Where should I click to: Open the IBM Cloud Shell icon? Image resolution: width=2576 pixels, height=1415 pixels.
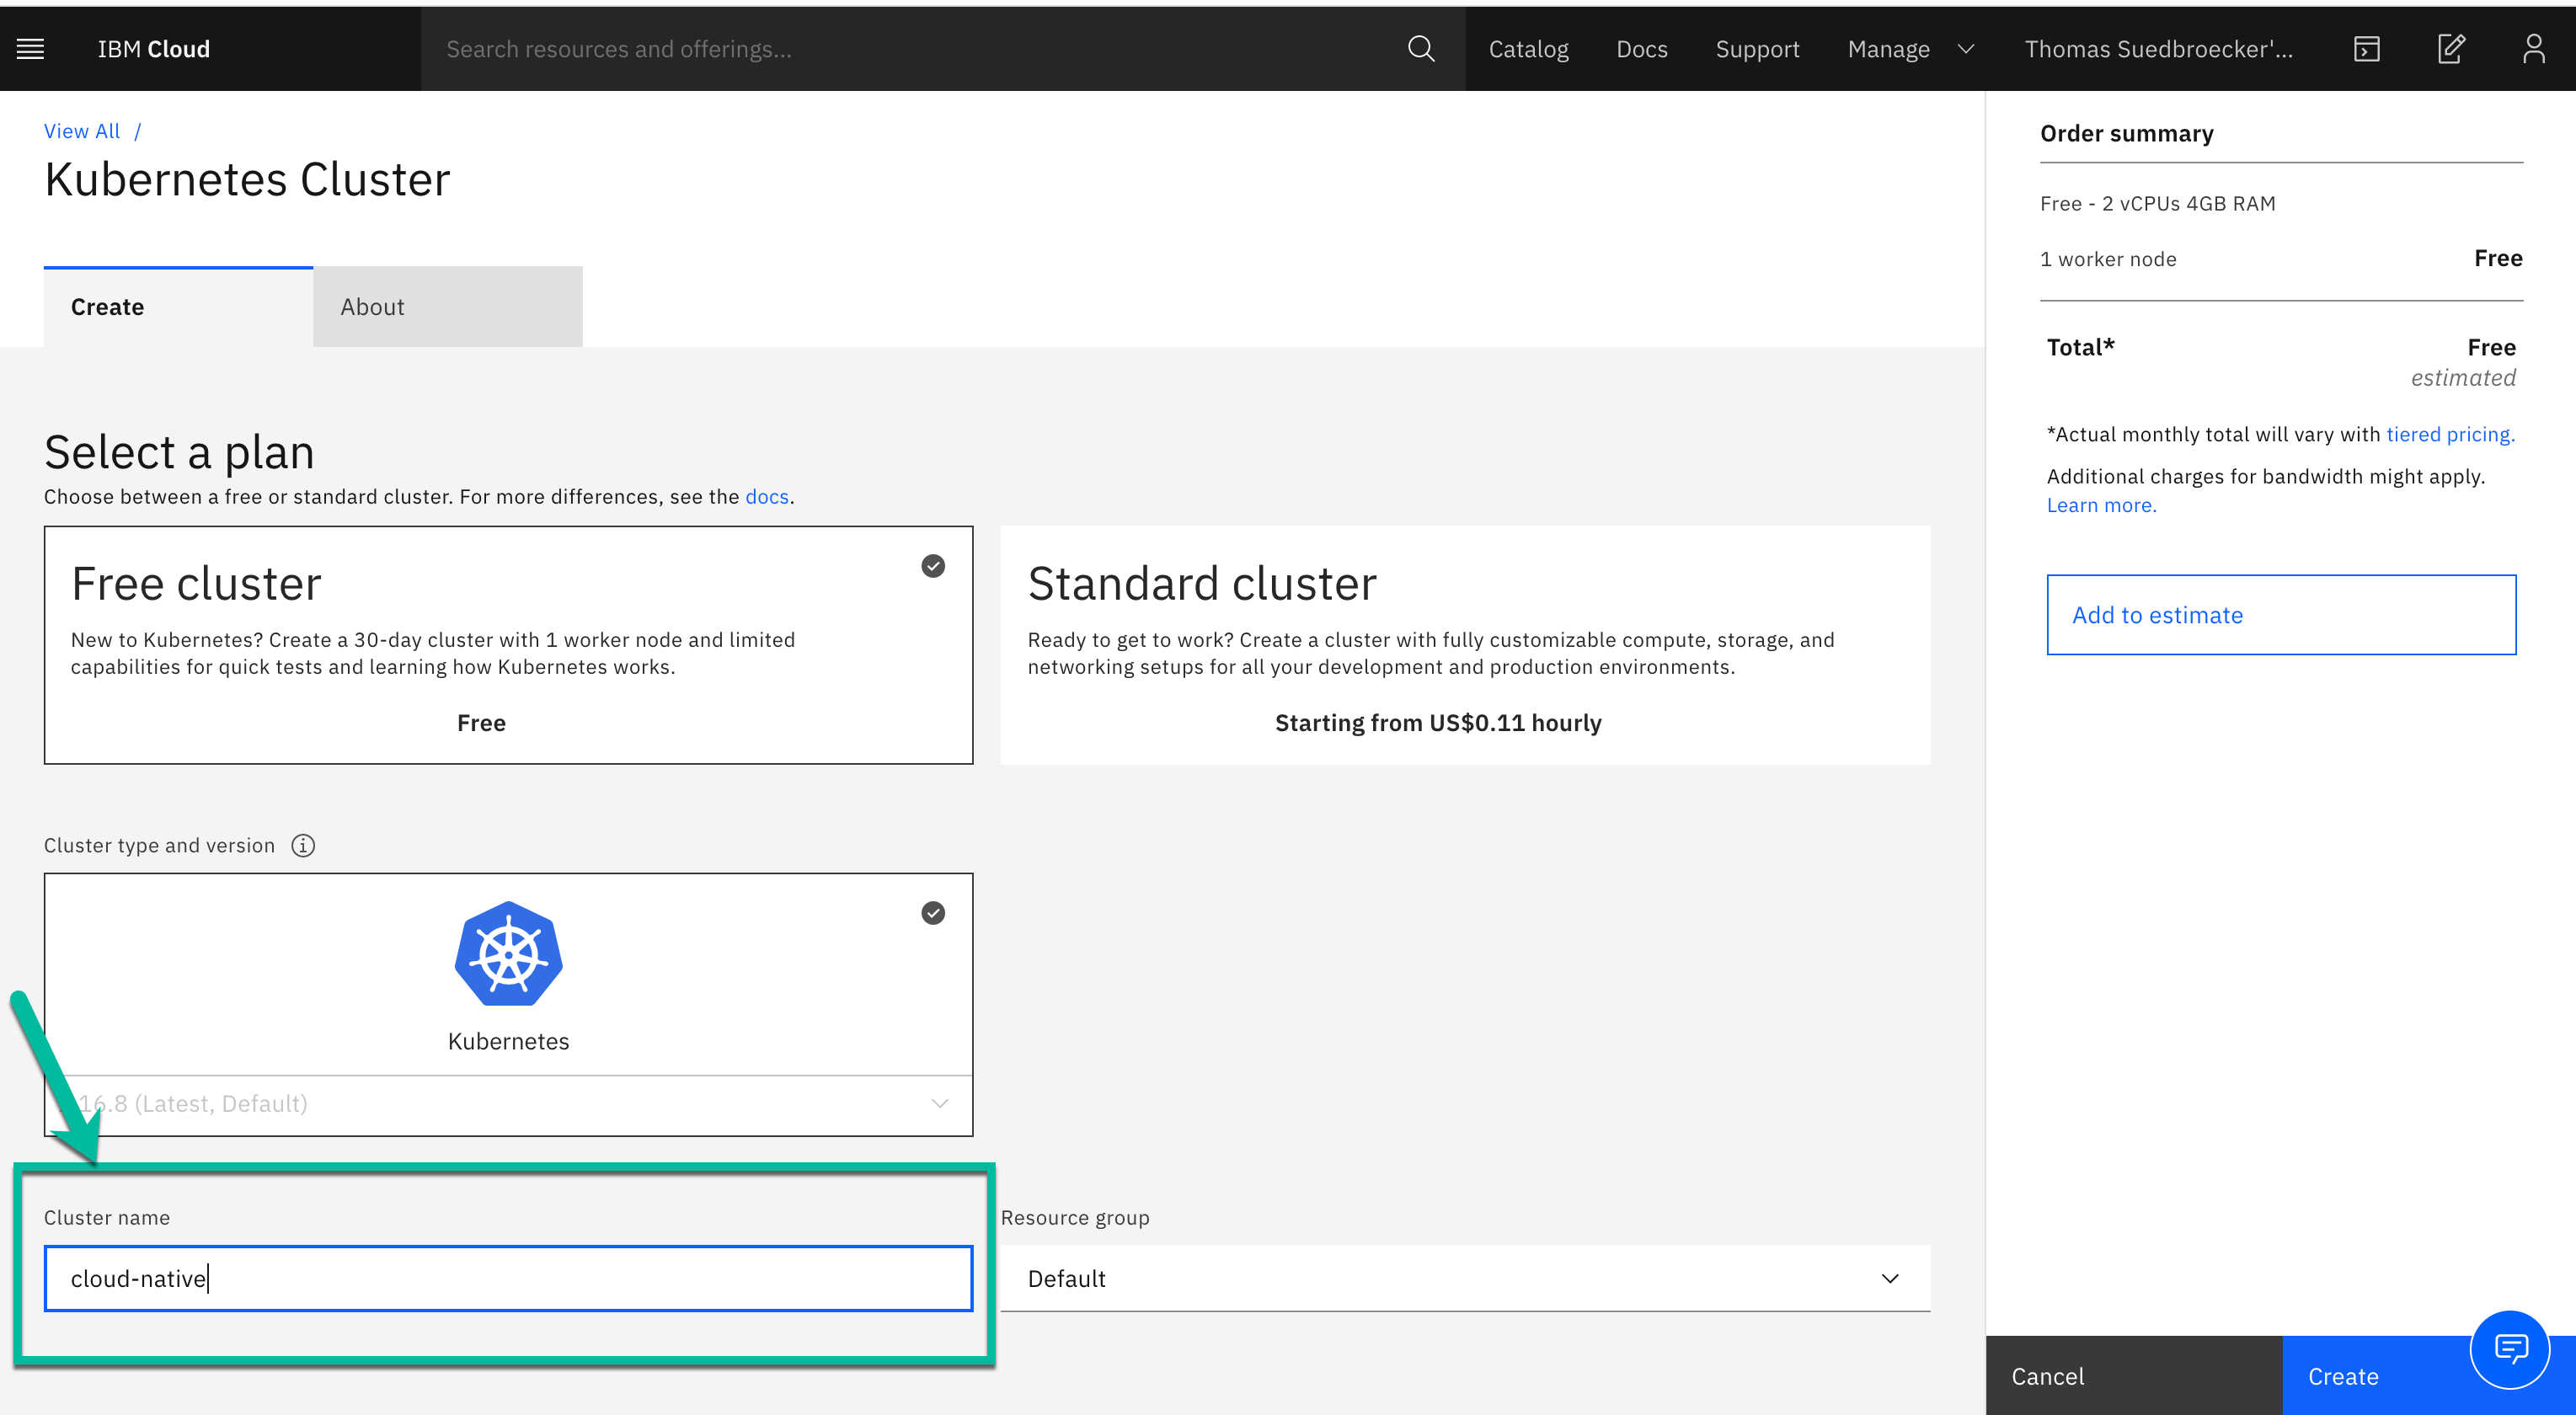pos(2366,49)
